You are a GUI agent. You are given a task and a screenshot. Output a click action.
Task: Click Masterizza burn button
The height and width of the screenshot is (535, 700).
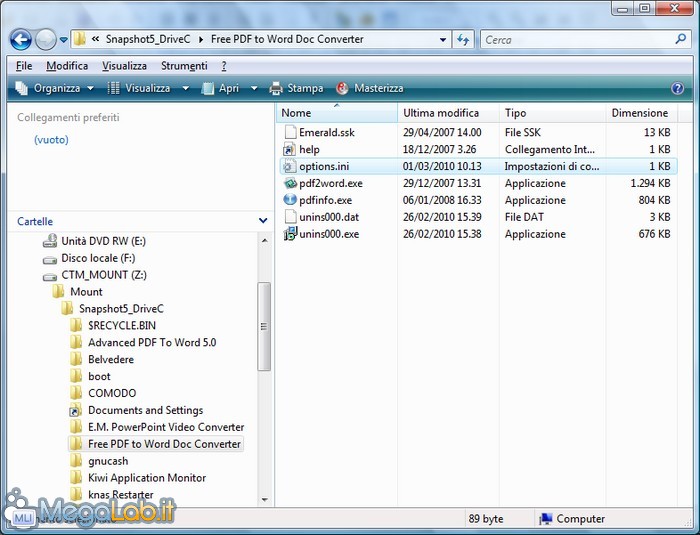pyautogui.click(x=370, y=88)
